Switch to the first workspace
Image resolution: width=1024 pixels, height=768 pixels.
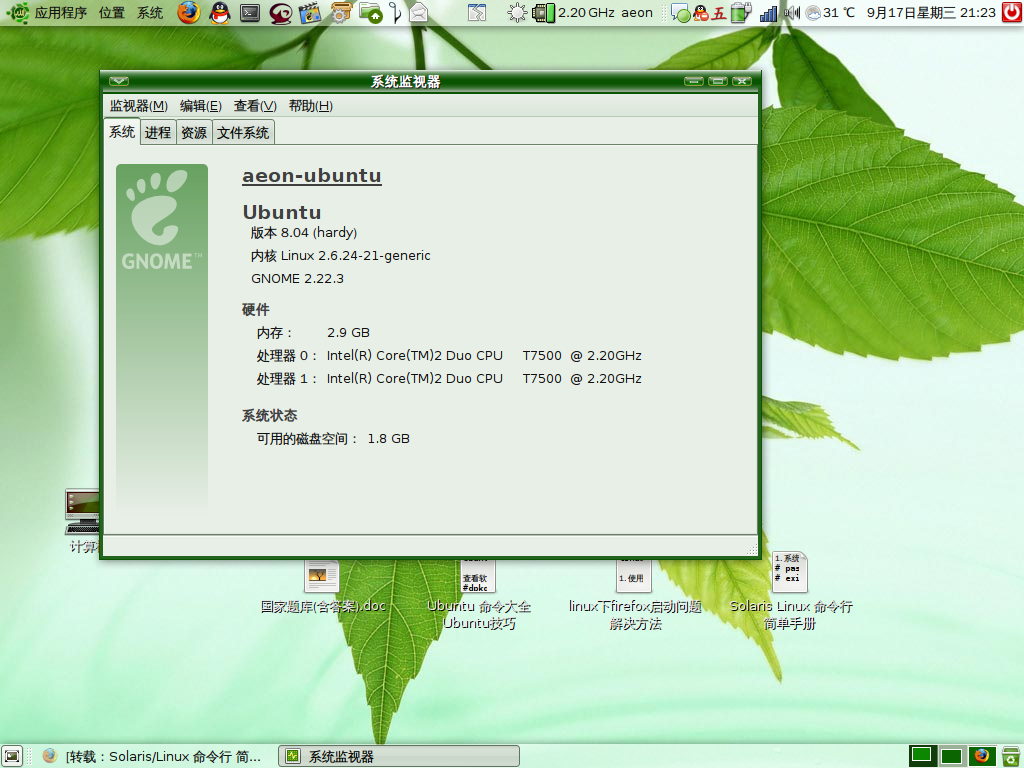pyautogui.click(x=921, y=756)
